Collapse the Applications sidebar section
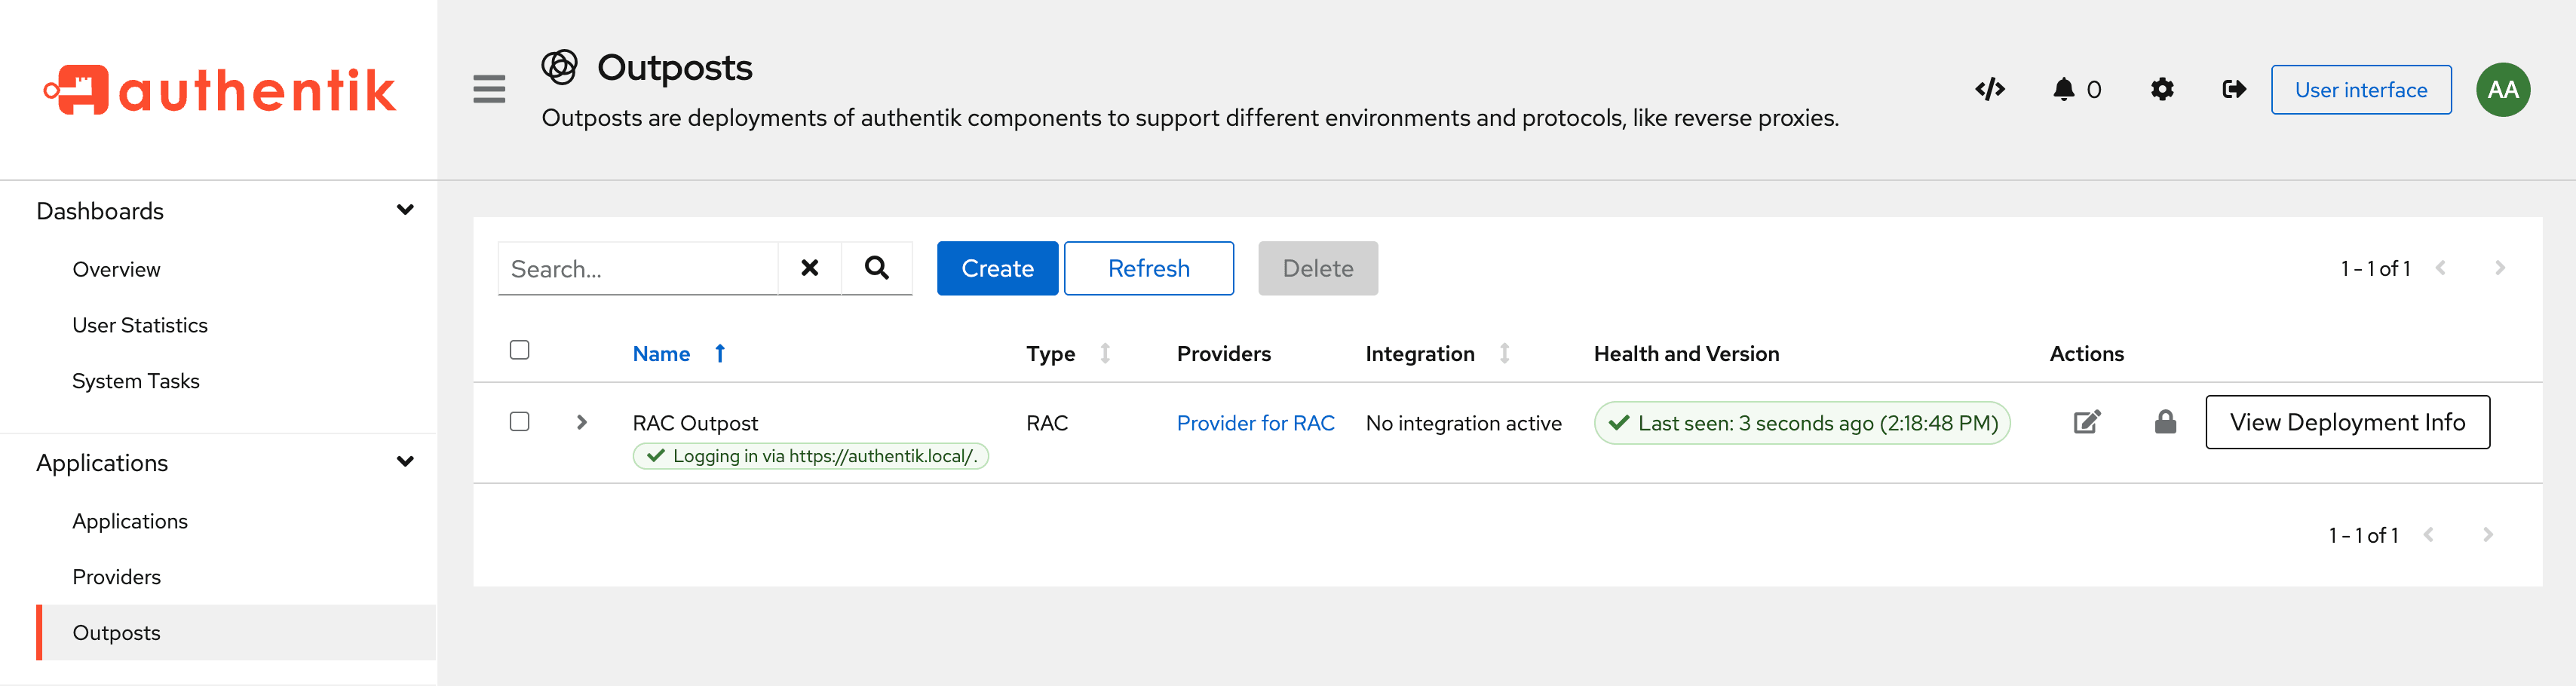Screen dimensions: 2576x686 pyautogui.click(x=405, y=462)
